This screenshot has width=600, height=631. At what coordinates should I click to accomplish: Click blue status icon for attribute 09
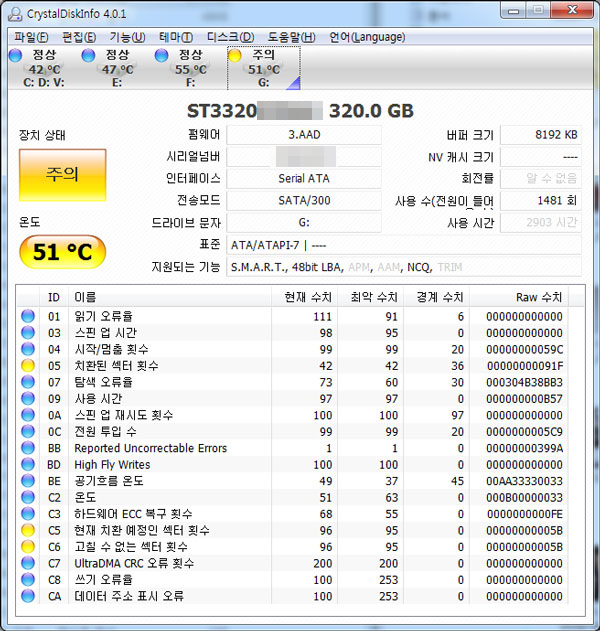(x=28, y=398)
